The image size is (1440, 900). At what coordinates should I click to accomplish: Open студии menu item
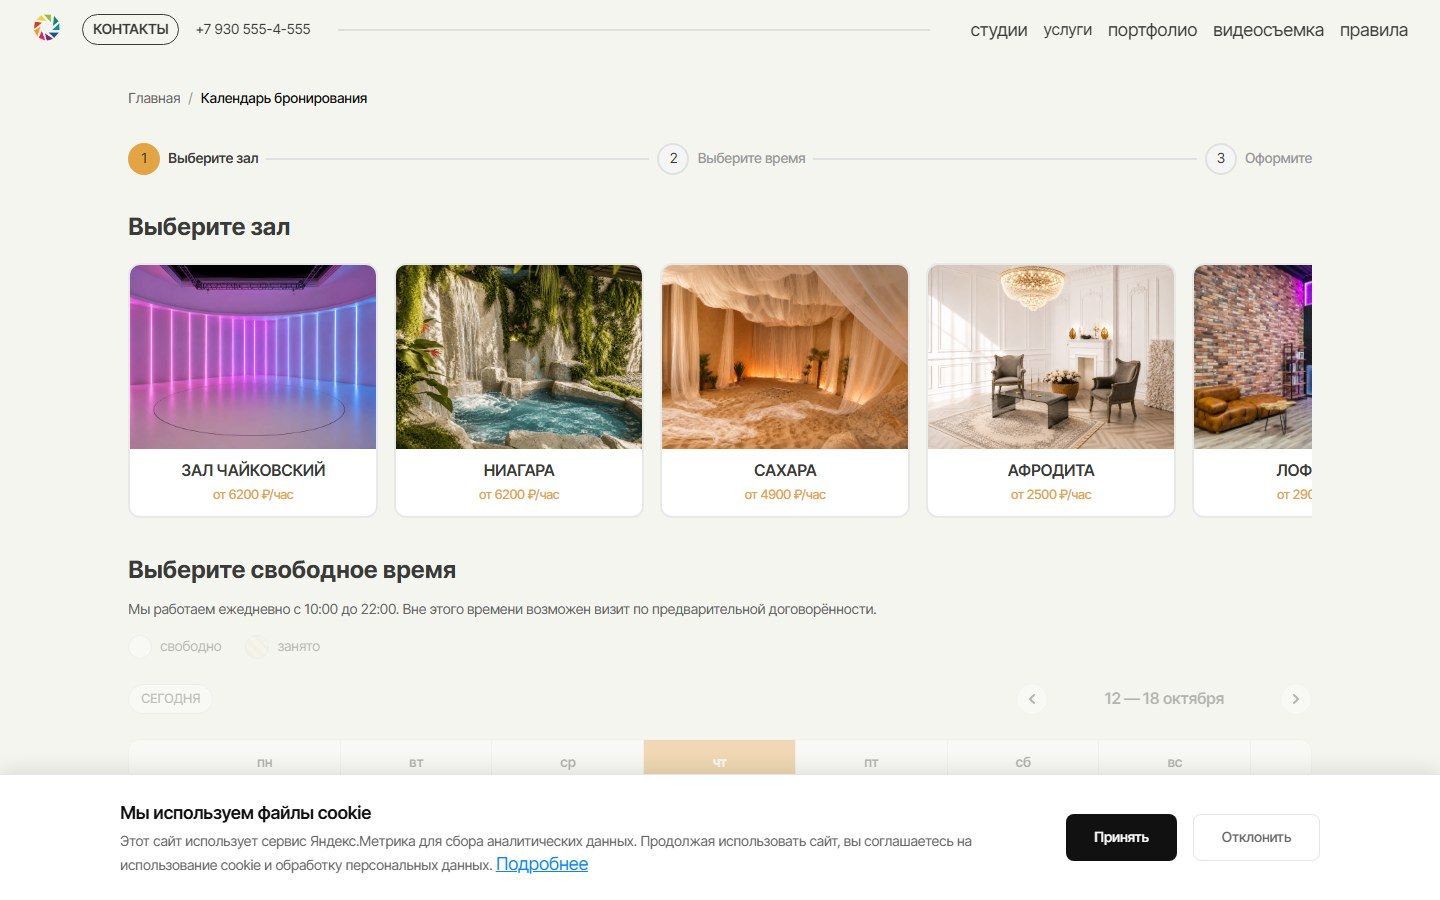click(999, 30)
